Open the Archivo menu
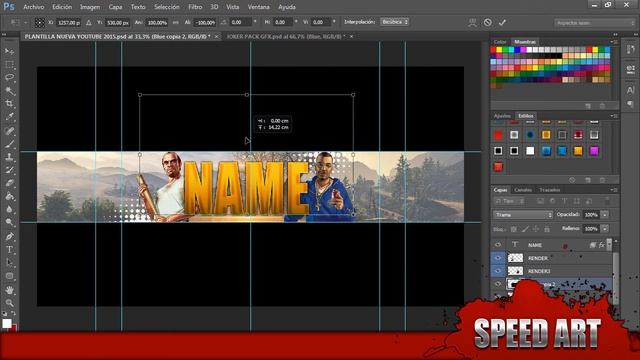The height and width of the screenshot is (360, 640). (33, 7)
